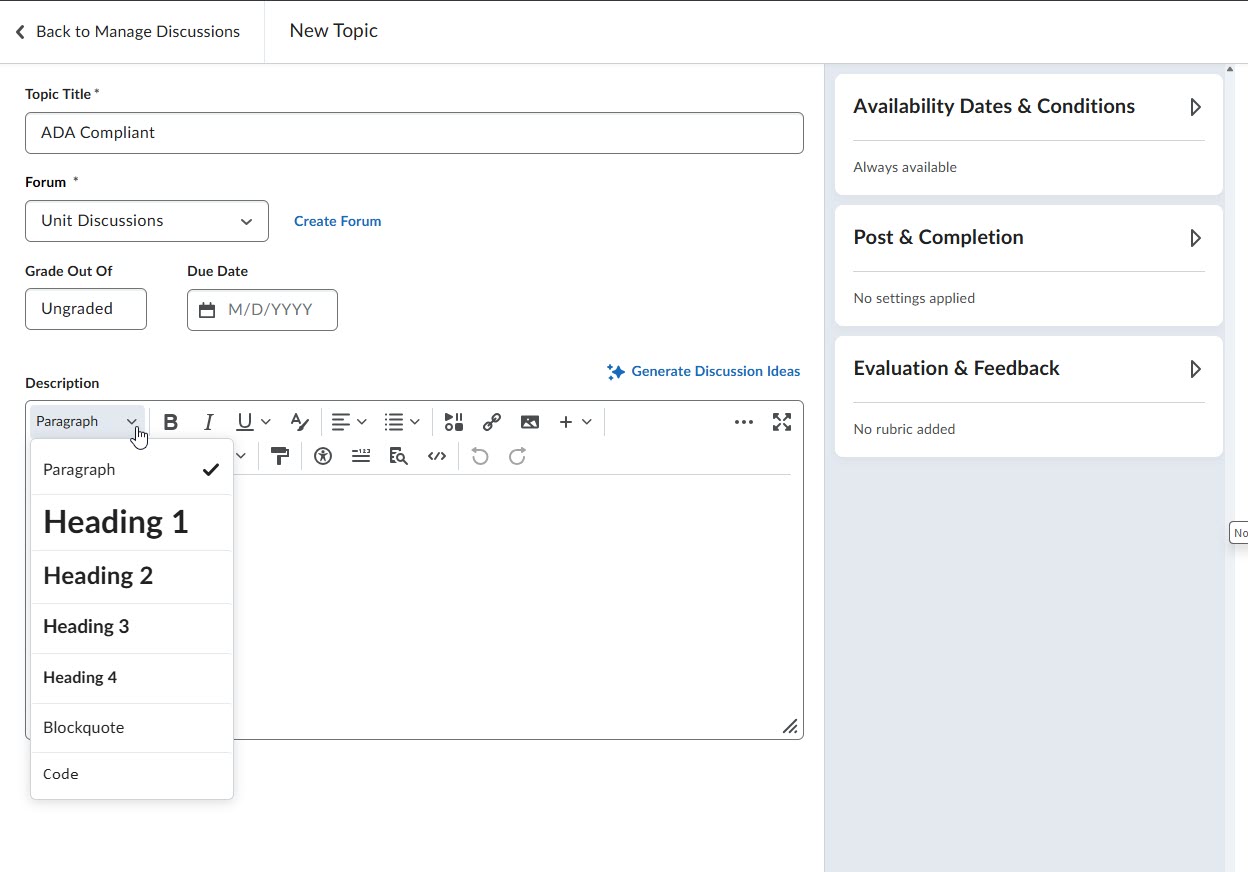Open the Forum selection dropdown
This screenshot has width=1248, height=872.
[x=146, y=221]
